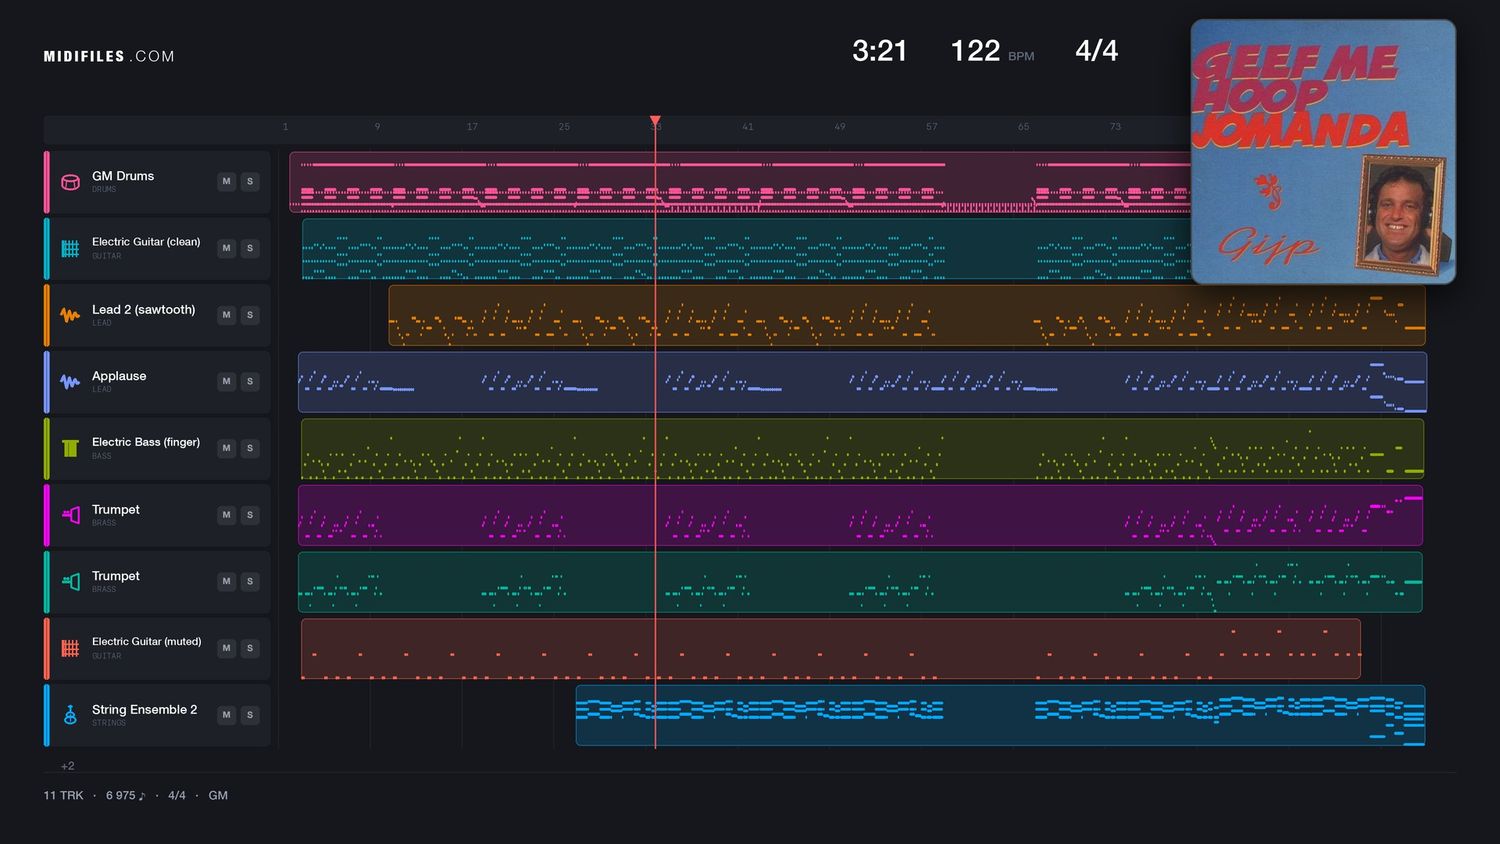The width and height of the screenshot is (1500, 844).
Task: Click the 6 975 note count in the status bar
Action: [126, 796]
